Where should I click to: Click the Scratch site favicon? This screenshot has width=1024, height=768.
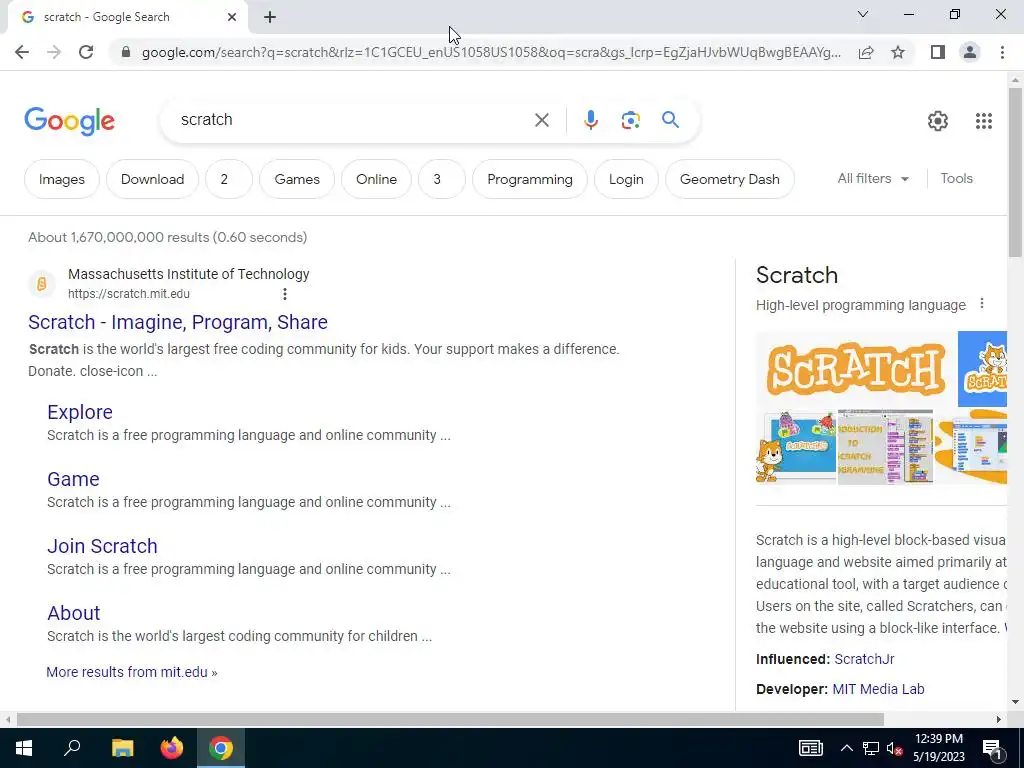click(41, 284)
